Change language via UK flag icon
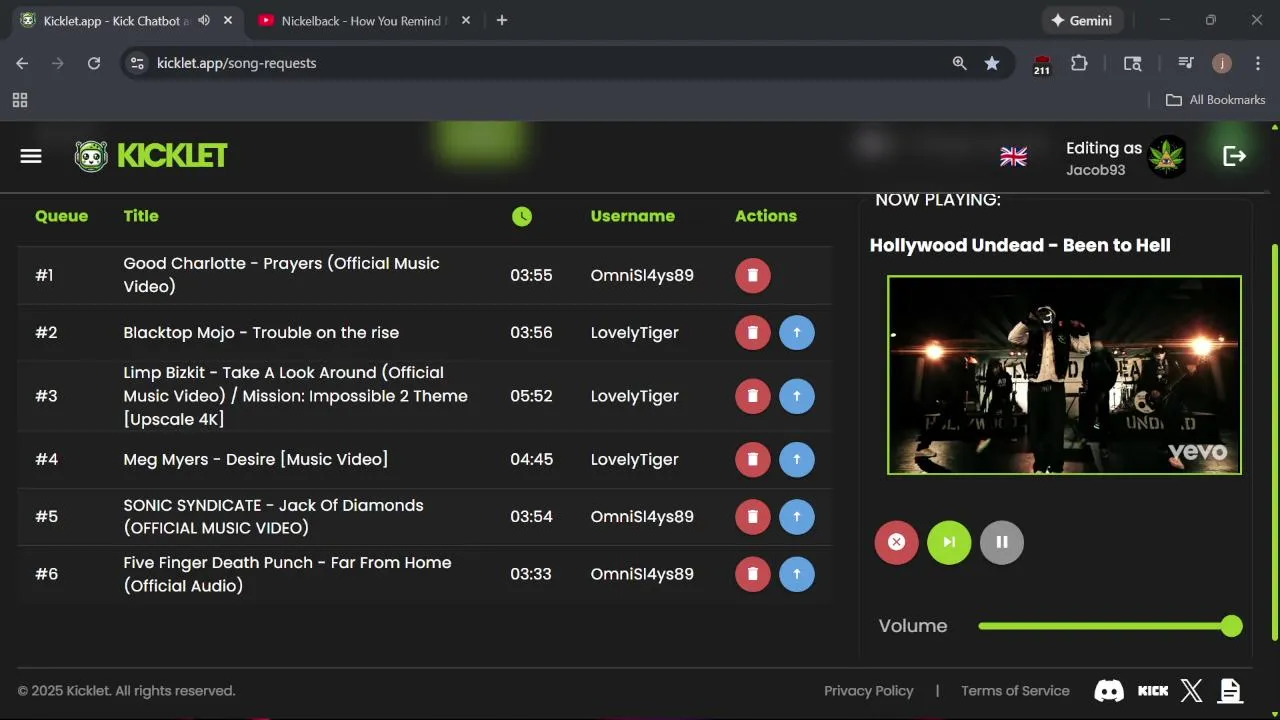 pyautogui.click(x=1014, y=156)
